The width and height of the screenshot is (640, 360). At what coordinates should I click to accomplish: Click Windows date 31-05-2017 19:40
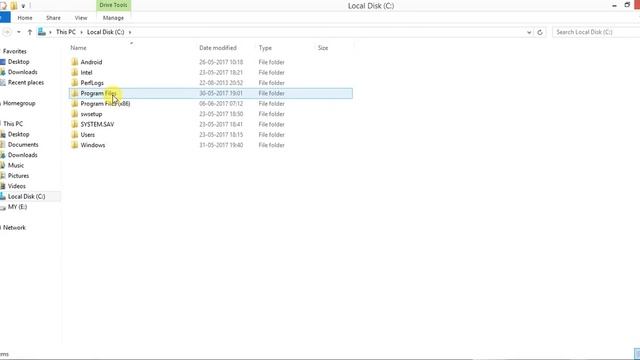[221, 145]
